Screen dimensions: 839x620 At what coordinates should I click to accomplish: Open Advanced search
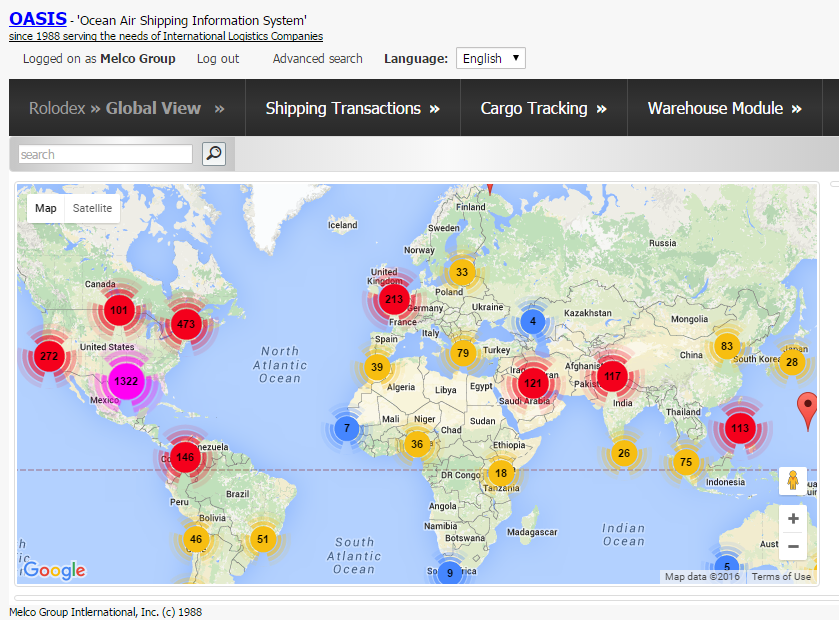[317, 59]
